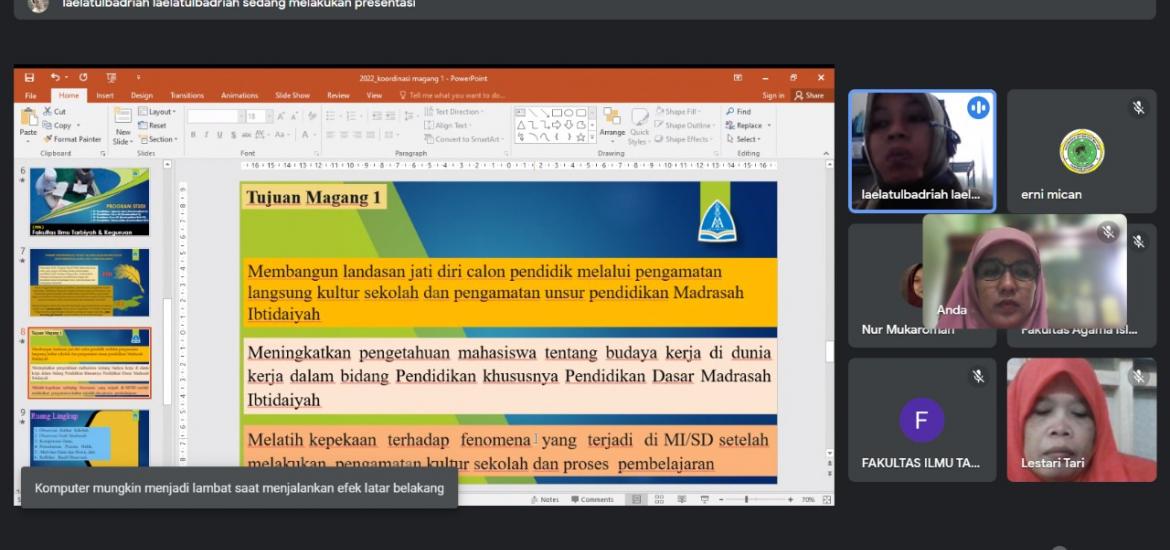Click the Share button
Image resolution: width=1170 pixels, height=550 pixels.
point(809,95)
